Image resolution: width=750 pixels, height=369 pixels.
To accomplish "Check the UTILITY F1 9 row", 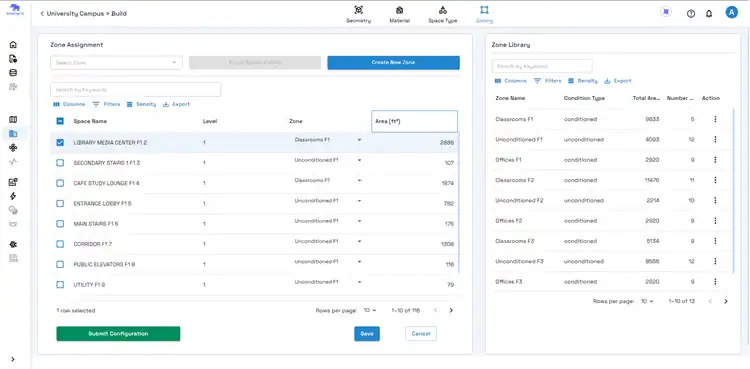I will [x=60, y=285].
